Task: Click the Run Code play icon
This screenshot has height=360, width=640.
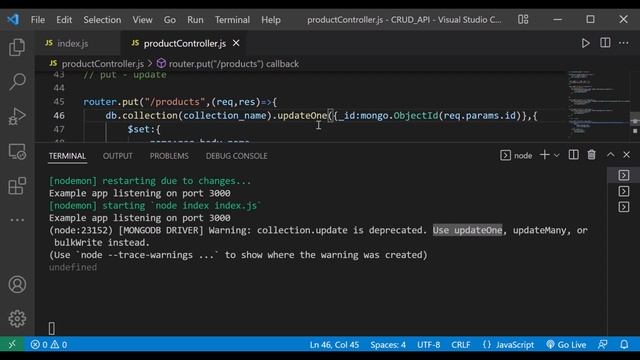Action: click(x=585, y=43)
